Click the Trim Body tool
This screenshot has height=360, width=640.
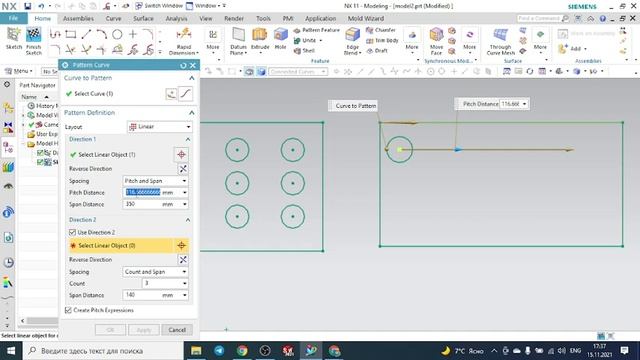[x=382, y=40]
